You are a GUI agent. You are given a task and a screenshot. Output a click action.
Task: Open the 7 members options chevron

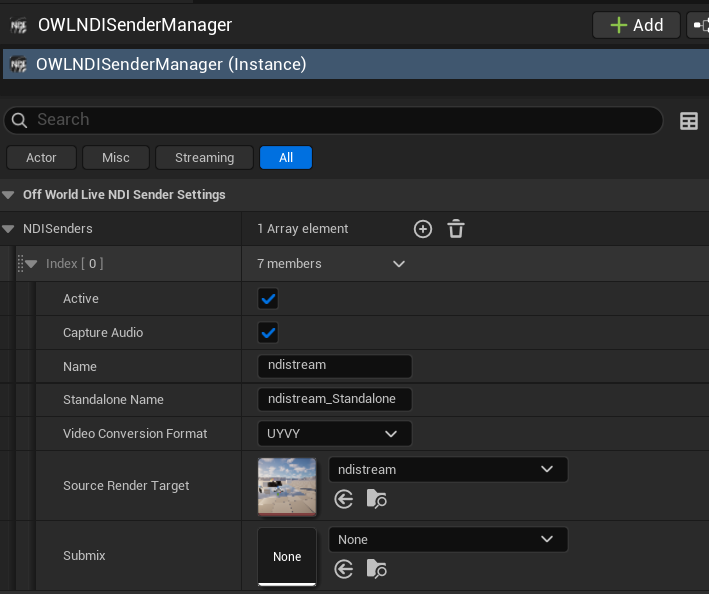pyautogui.click(x=399, y=264)
